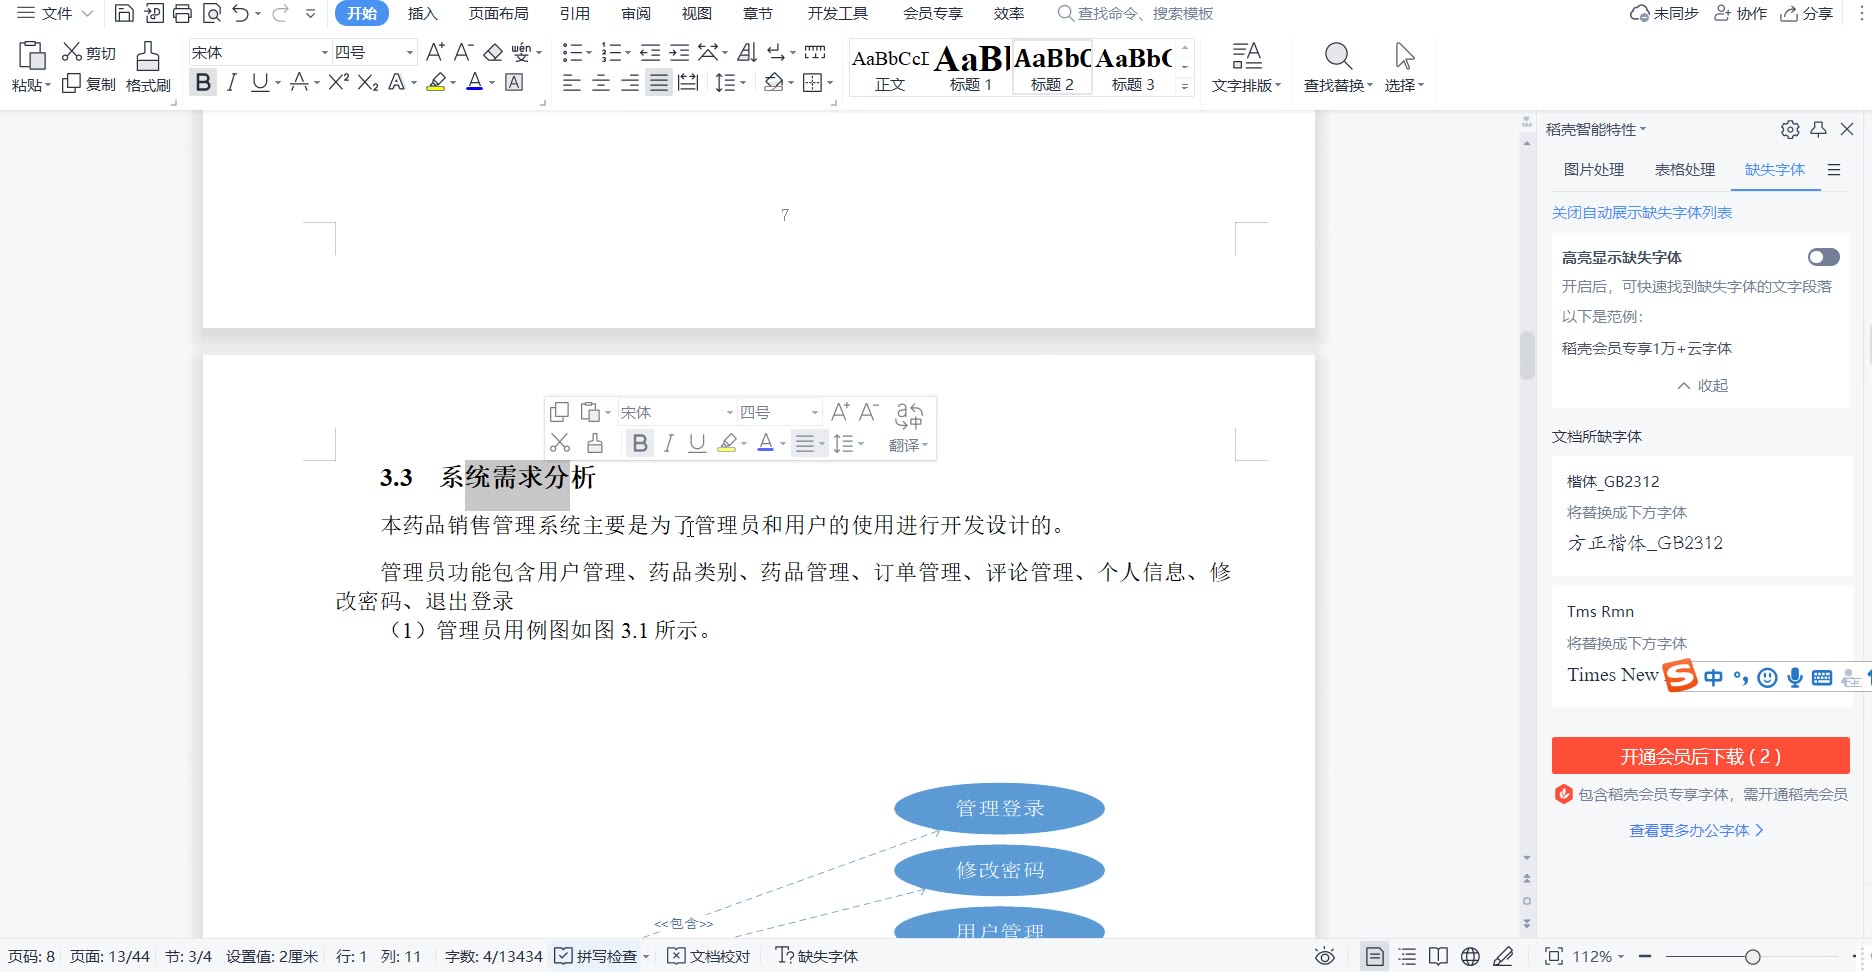Decrease font size in ribbon
Screen dimensions: 1872x972
click(x=463, y=52)
